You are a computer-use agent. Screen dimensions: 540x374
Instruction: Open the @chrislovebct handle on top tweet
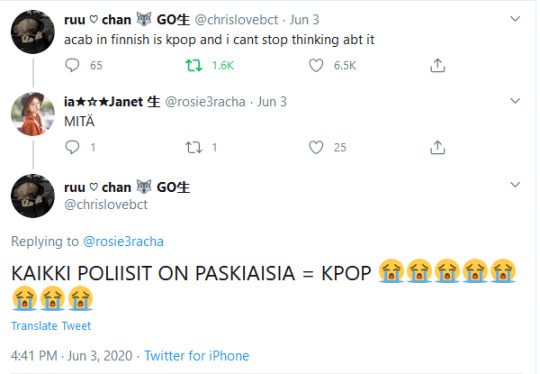click(236, 20)
